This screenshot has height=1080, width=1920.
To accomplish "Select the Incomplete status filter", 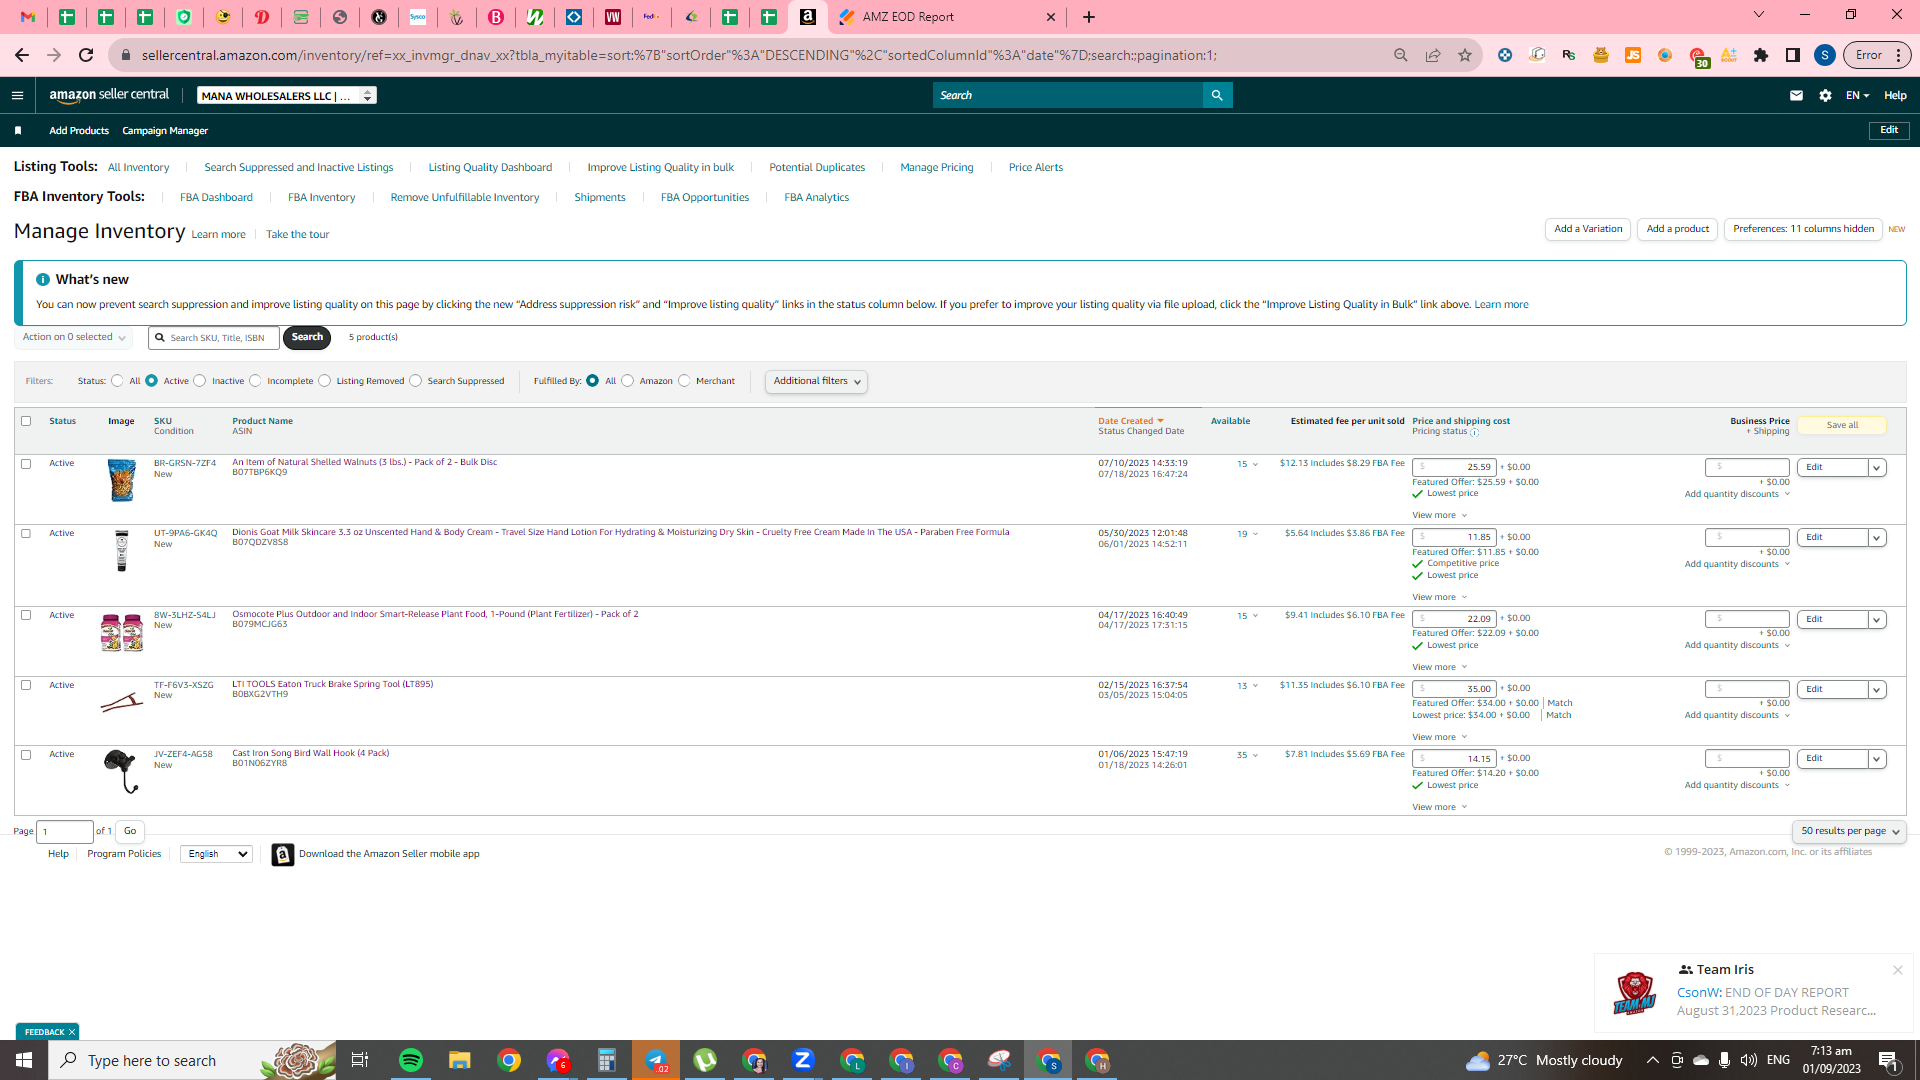I will [x=256, y=381].
